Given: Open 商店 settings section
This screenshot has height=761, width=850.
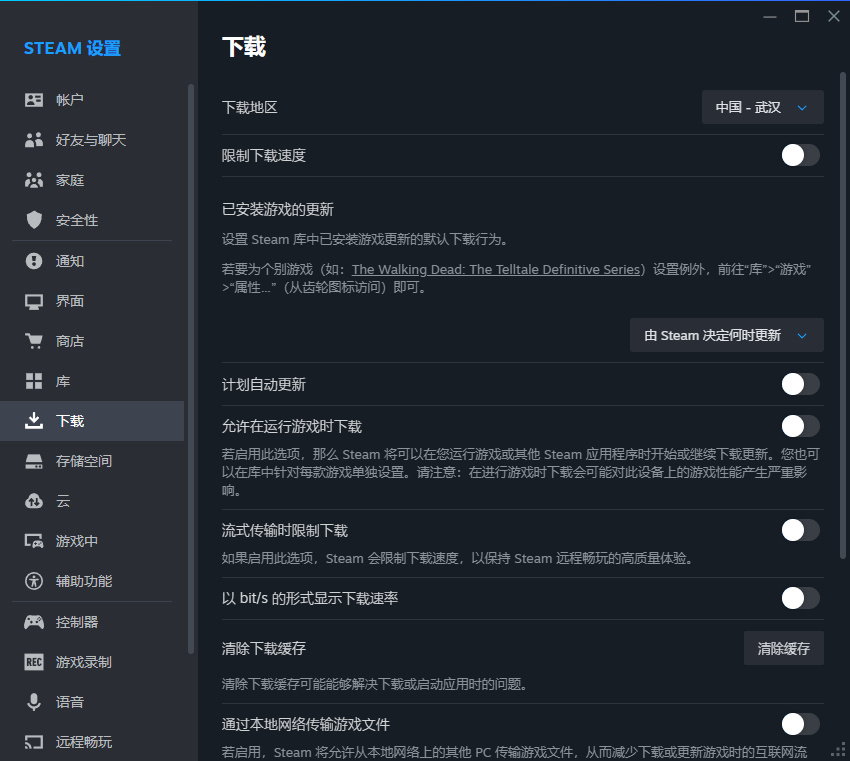Looking at the screenshot, I should [x=92, y=341].
